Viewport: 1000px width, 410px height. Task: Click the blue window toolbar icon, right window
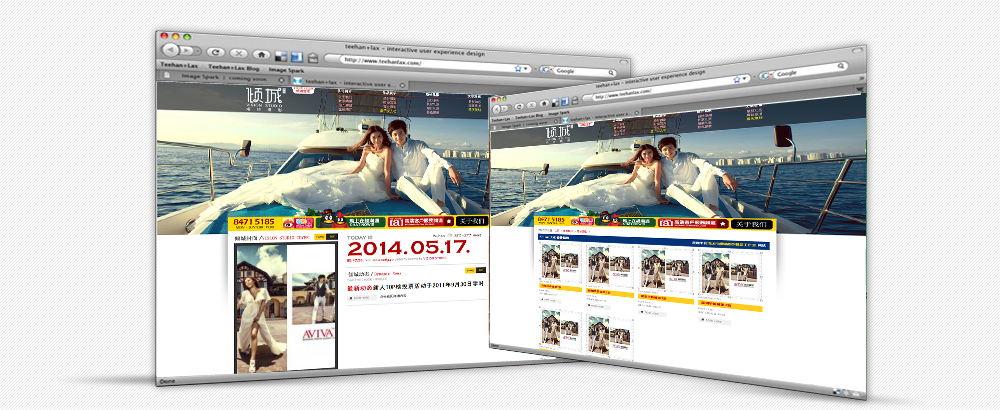pos(565,101)
